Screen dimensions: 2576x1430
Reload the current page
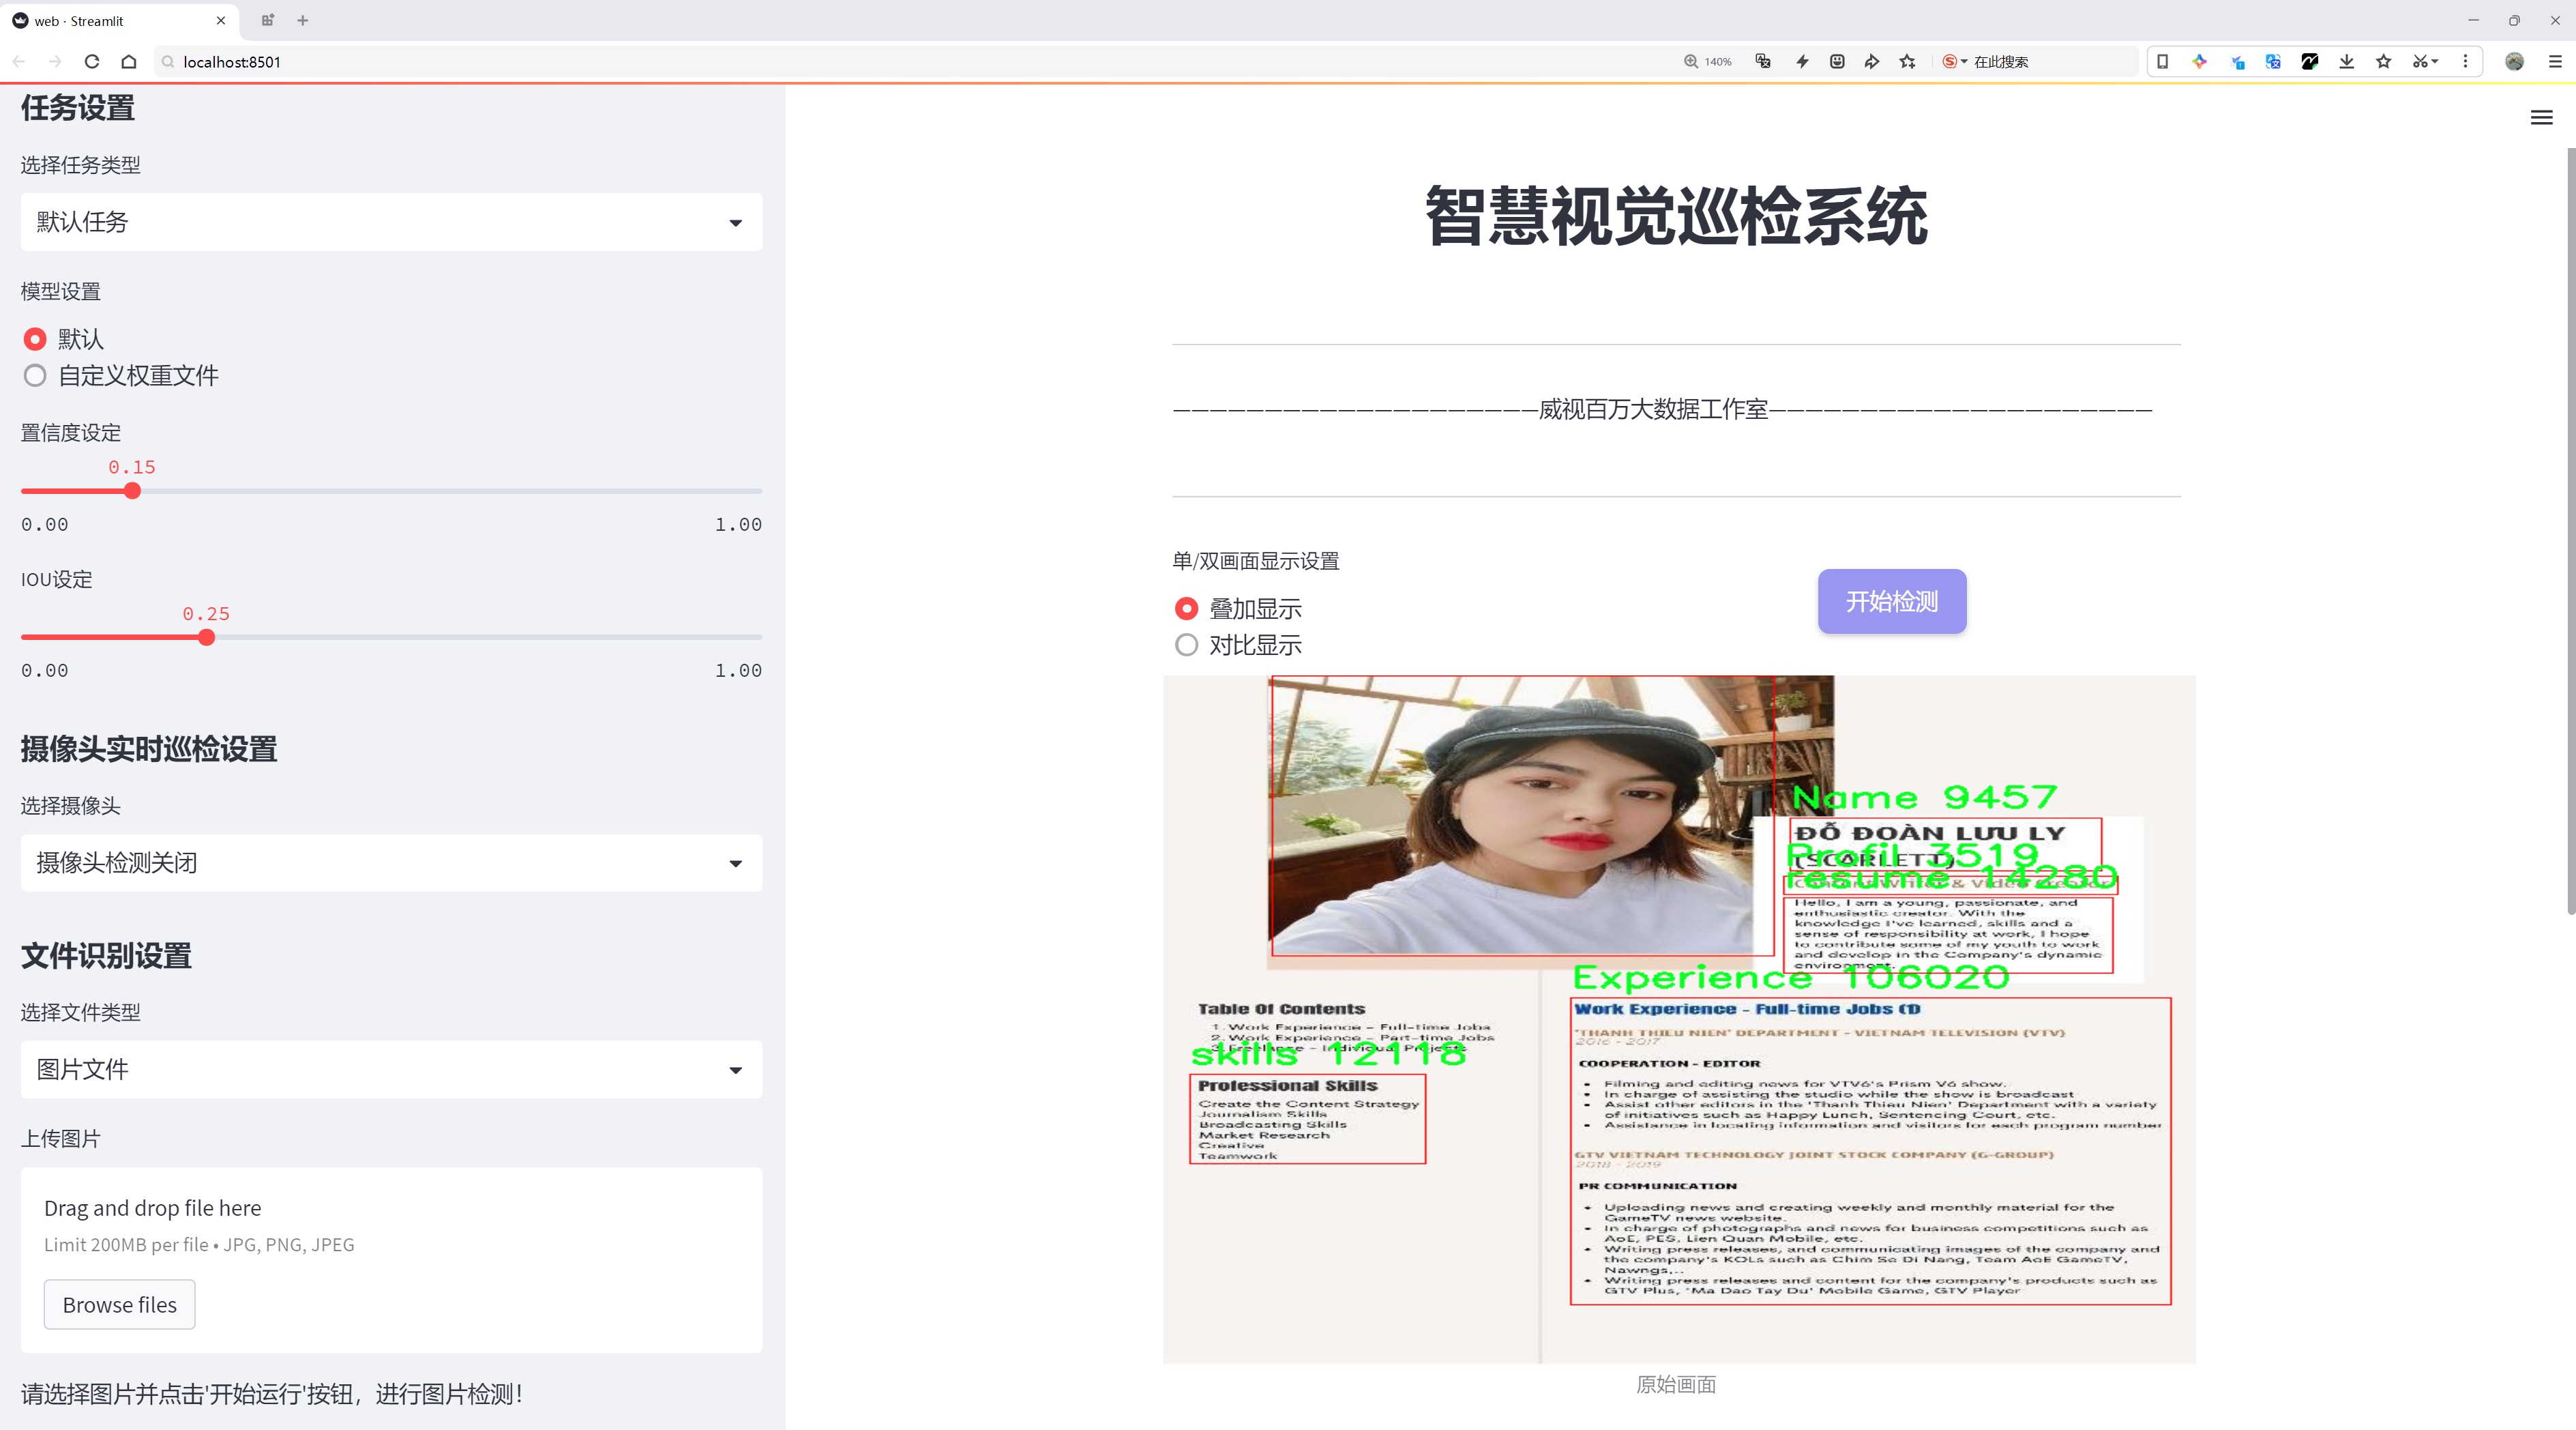(92, 62)
